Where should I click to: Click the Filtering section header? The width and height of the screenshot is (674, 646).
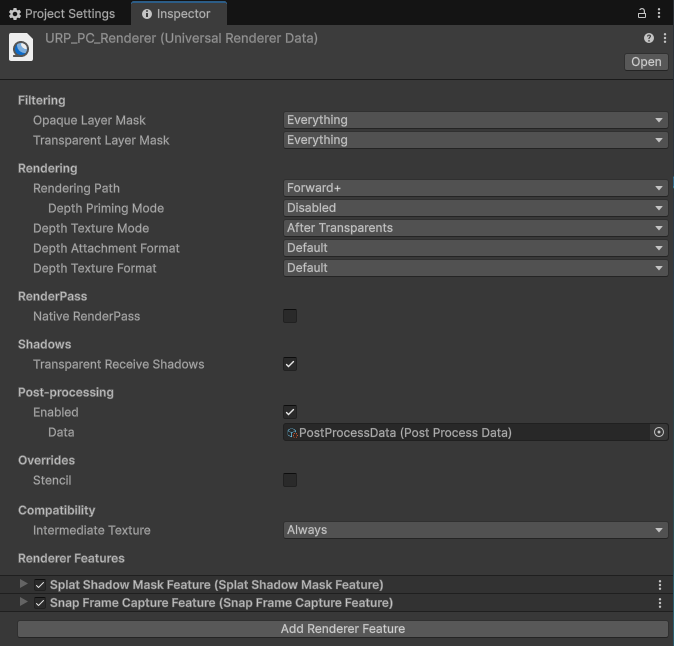[x=42, y=101]
